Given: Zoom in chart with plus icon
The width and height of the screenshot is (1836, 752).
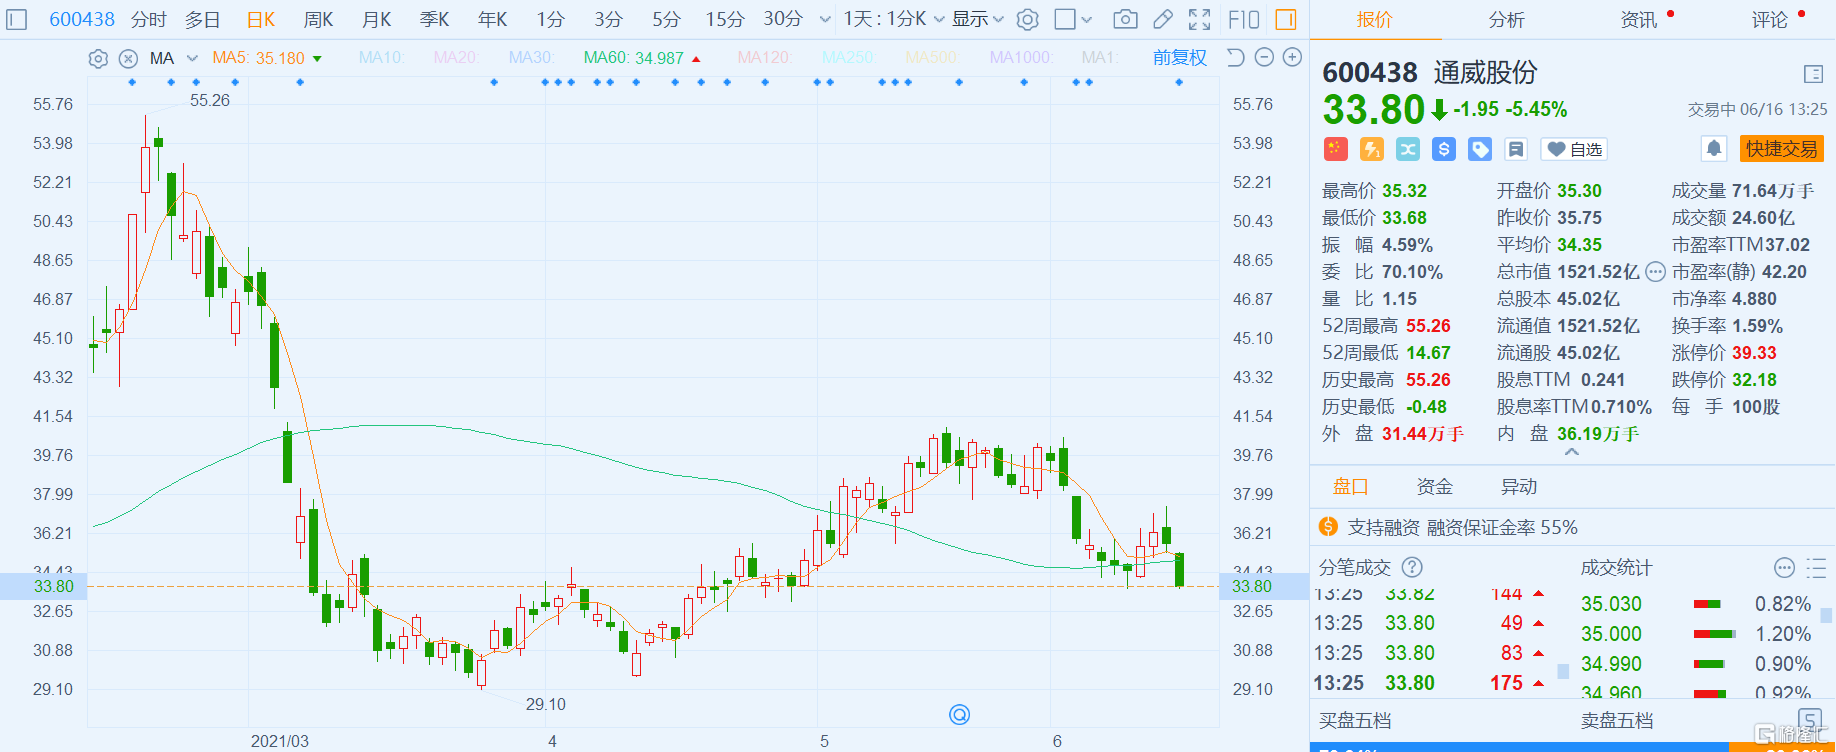Looking at the screenshot, I should (x=1292, y=57).
